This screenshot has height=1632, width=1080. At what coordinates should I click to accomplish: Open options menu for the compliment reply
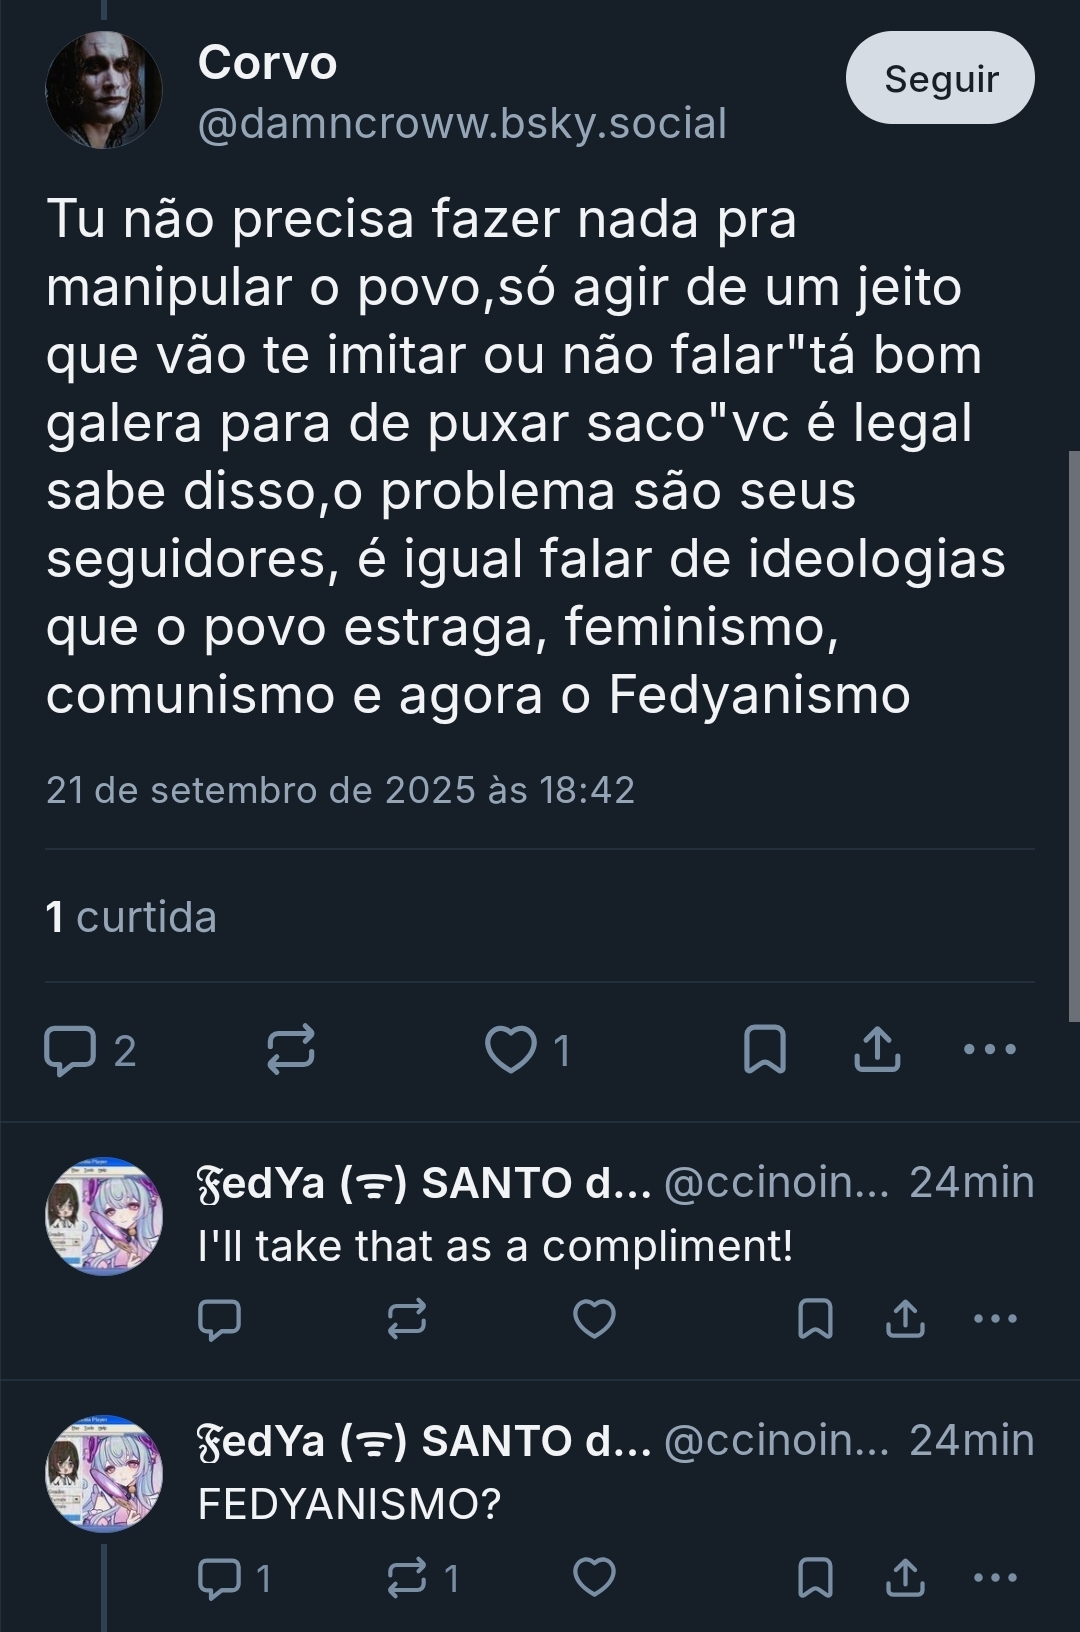(995, 1319)
